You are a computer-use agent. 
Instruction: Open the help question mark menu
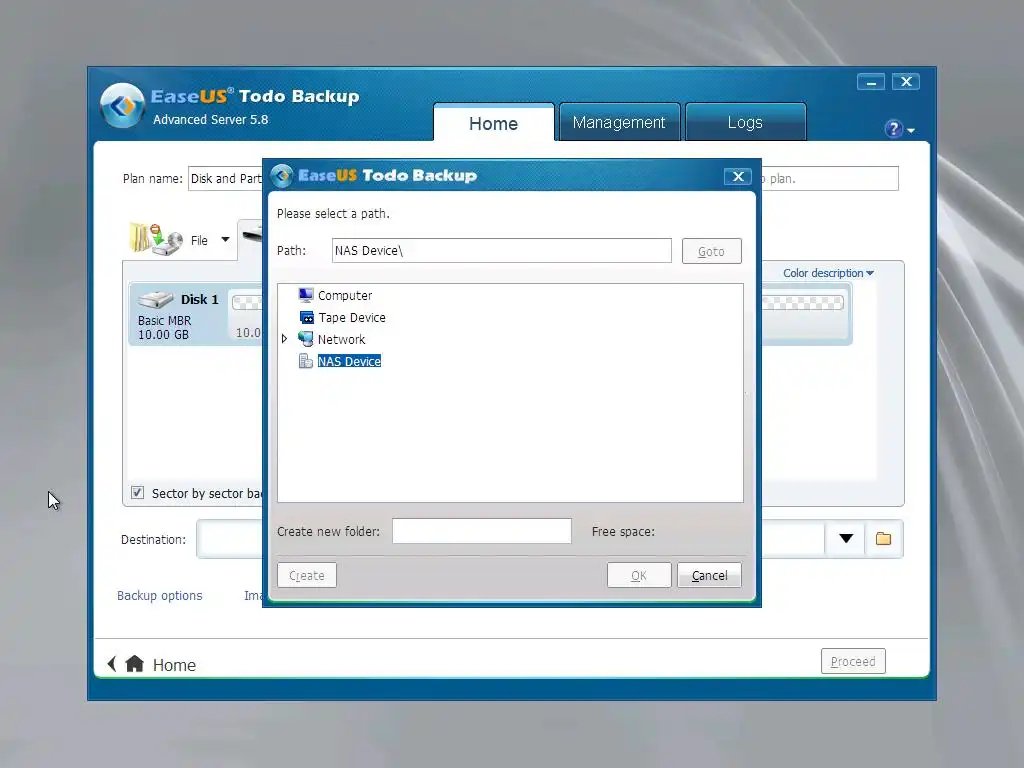point(899,129)
